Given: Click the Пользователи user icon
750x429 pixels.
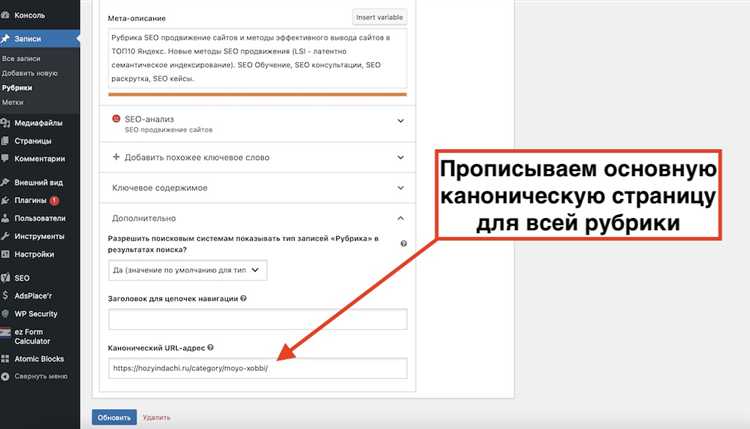Looking at the screenshot, I should coord(5,219).
